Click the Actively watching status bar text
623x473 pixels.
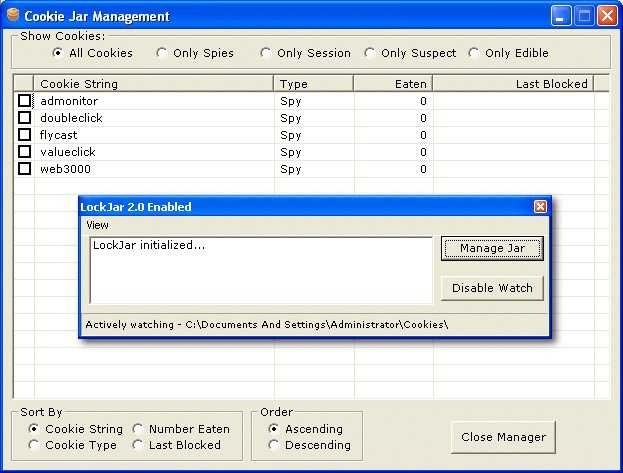point(267,325)
